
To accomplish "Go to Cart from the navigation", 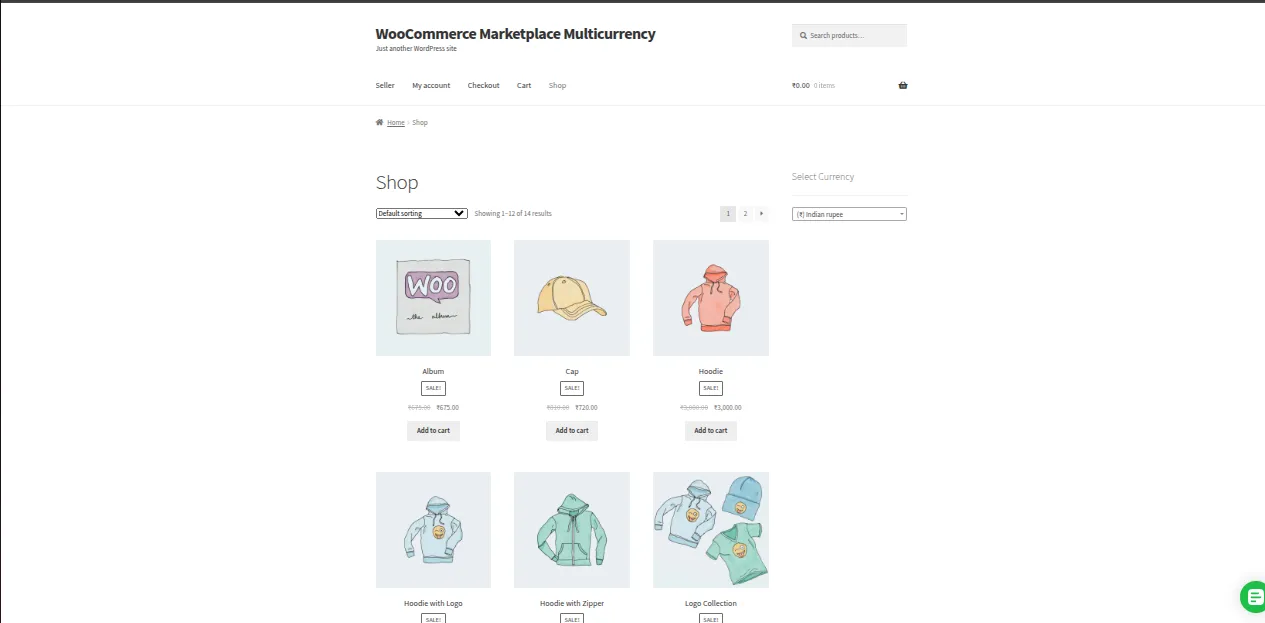I will [524, 86].
